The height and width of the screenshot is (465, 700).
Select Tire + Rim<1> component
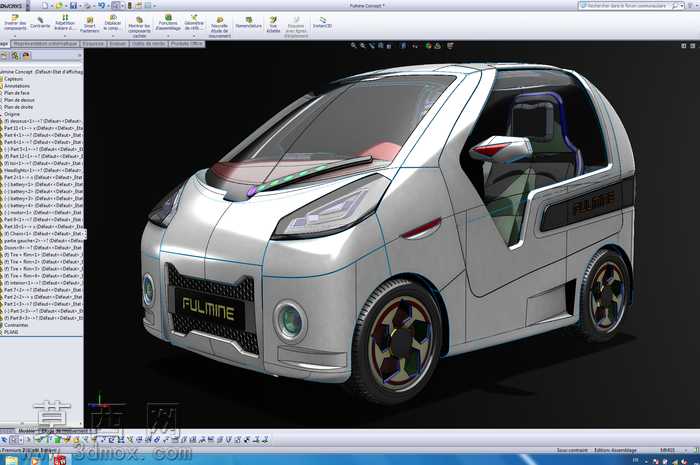[x=42, y=255]
